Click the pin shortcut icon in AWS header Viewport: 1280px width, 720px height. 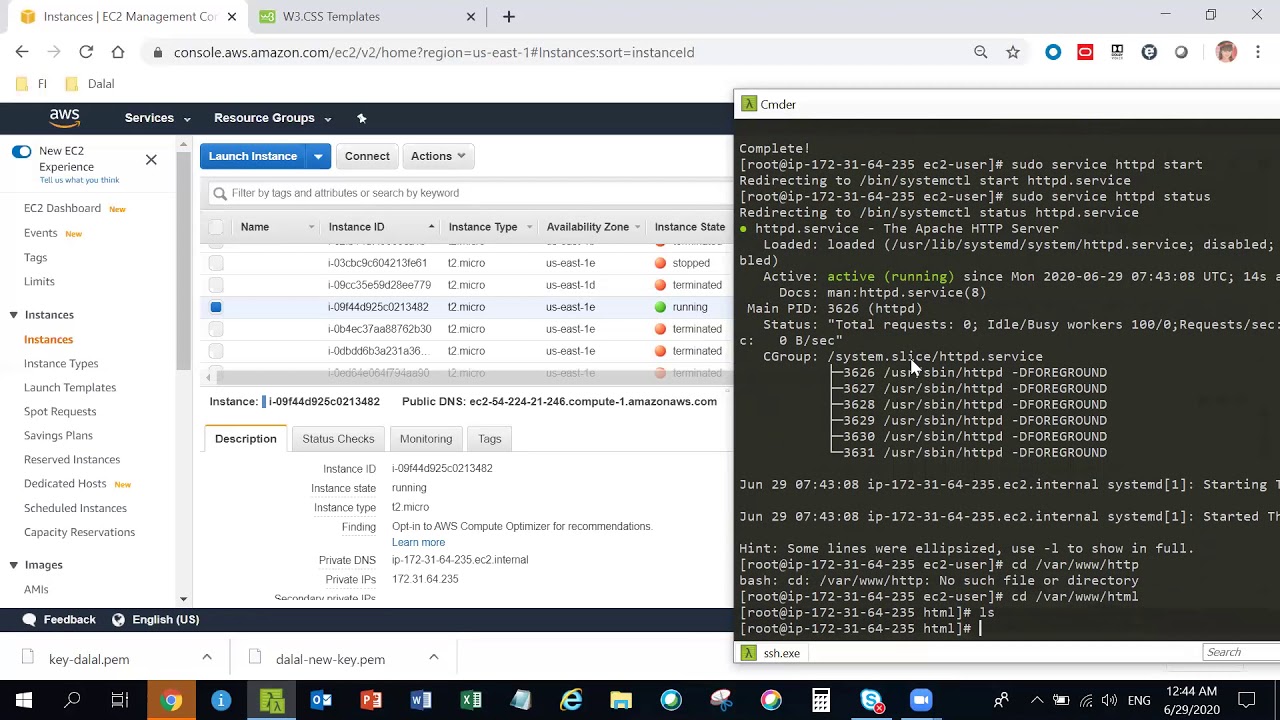362,118
